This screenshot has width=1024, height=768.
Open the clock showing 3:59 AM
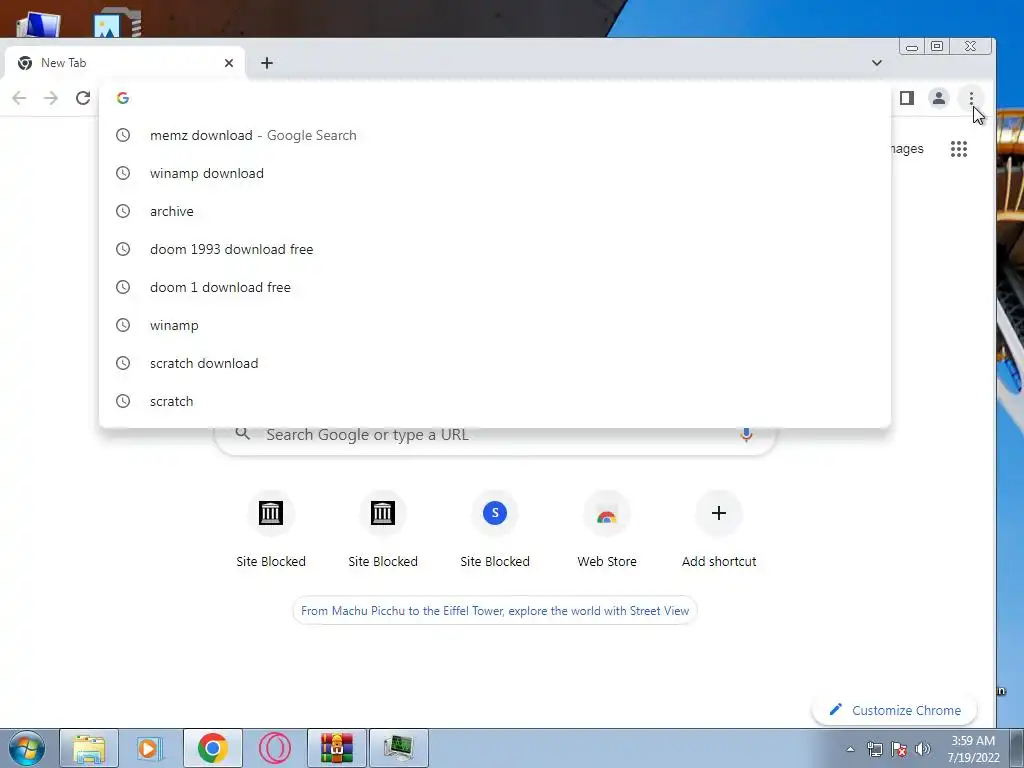[973, 749]
